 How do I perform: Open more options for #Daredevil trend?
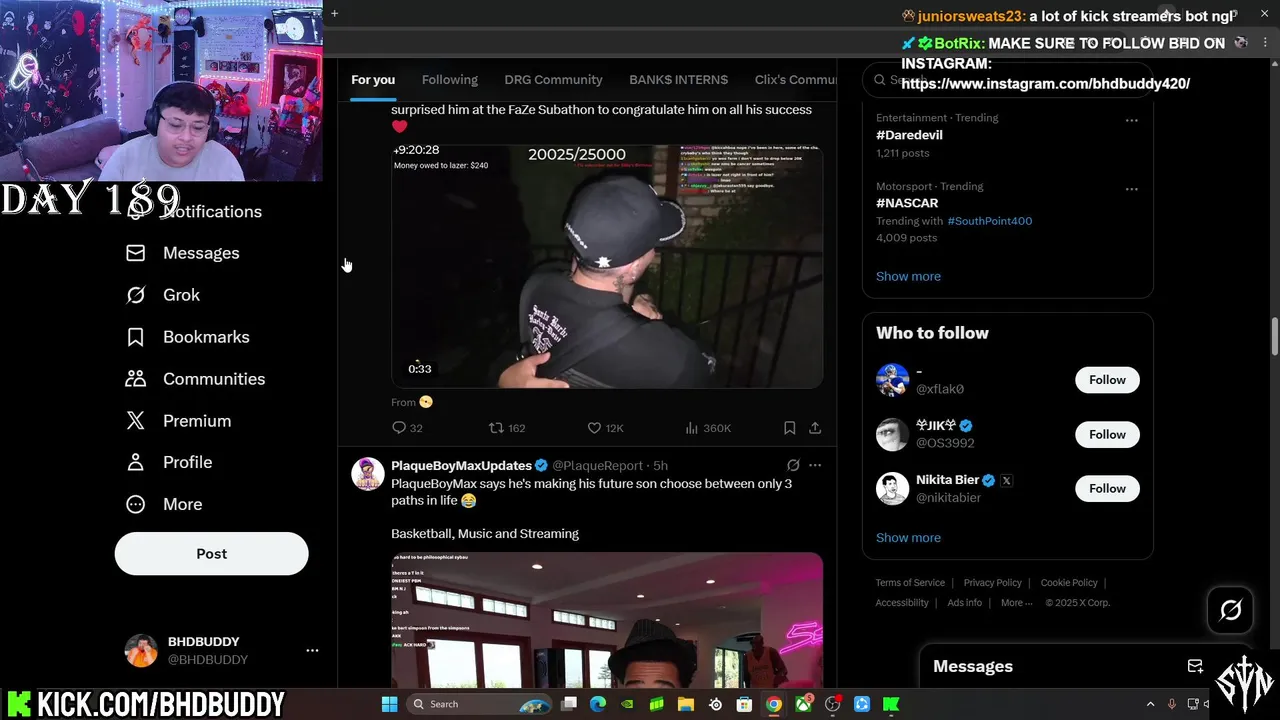pos(1131,120)
